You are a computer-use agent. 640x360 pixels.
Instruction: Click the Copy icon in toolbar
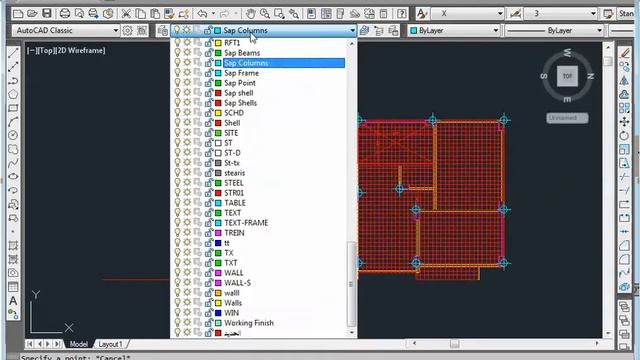[x=141, y=14]
